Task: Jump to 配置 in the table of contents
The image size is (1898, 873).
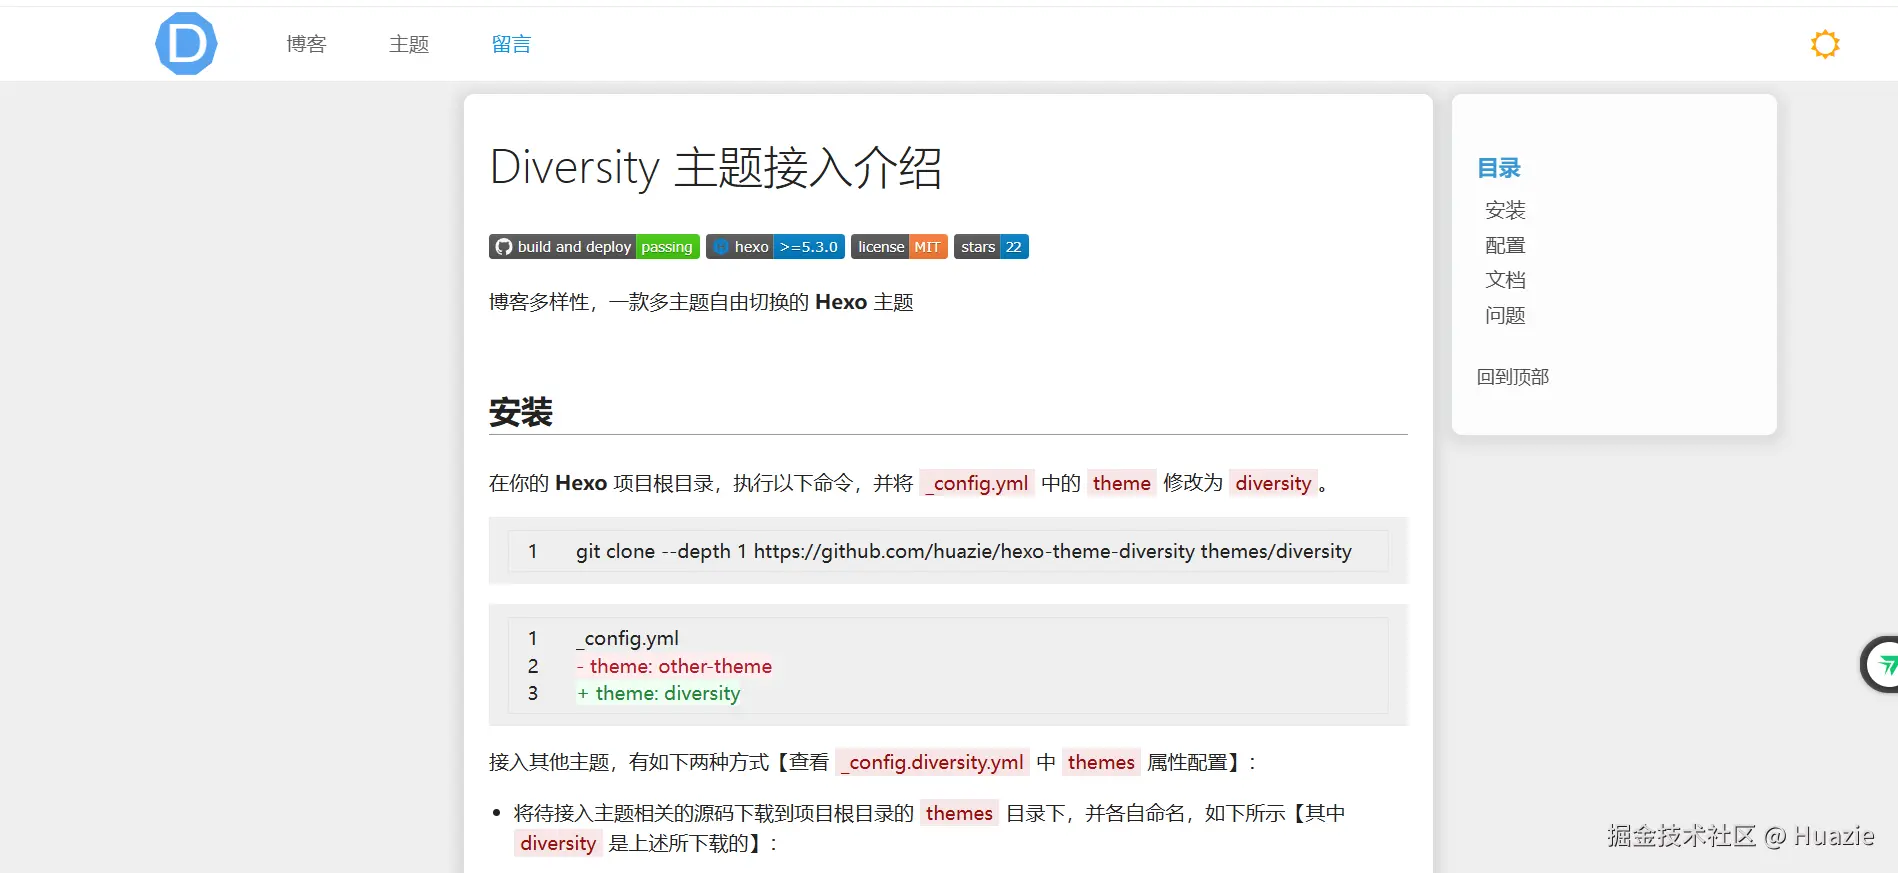Action: 1505,245
